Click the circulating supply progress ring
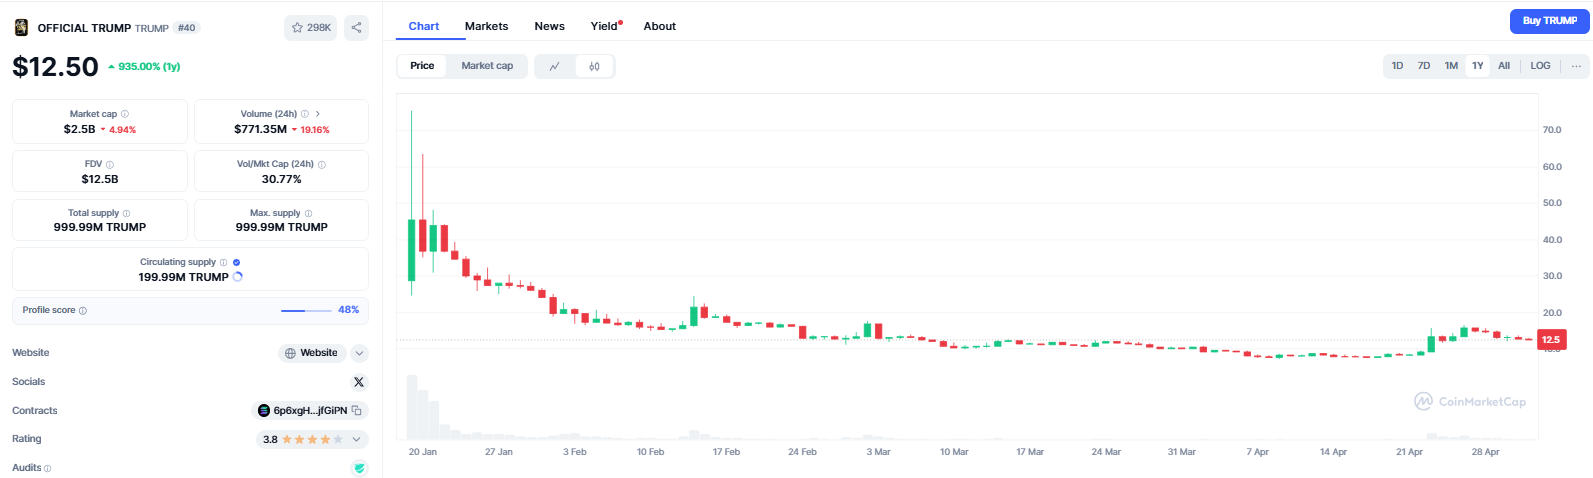Screen dimensions: 1593x478 tap(237, 277)
